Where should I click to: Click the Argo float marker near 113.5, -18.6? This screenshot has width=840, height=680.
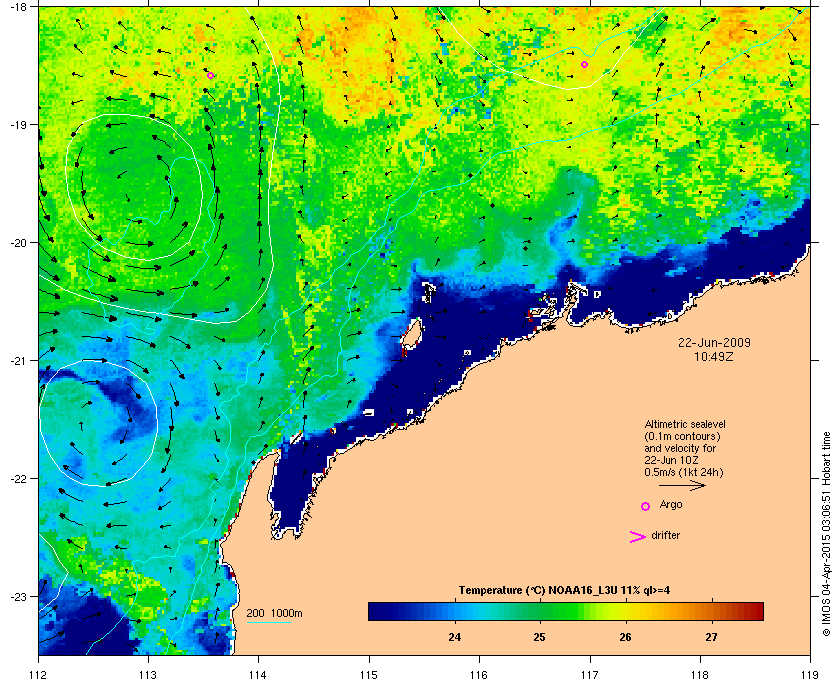pos(211,76)
